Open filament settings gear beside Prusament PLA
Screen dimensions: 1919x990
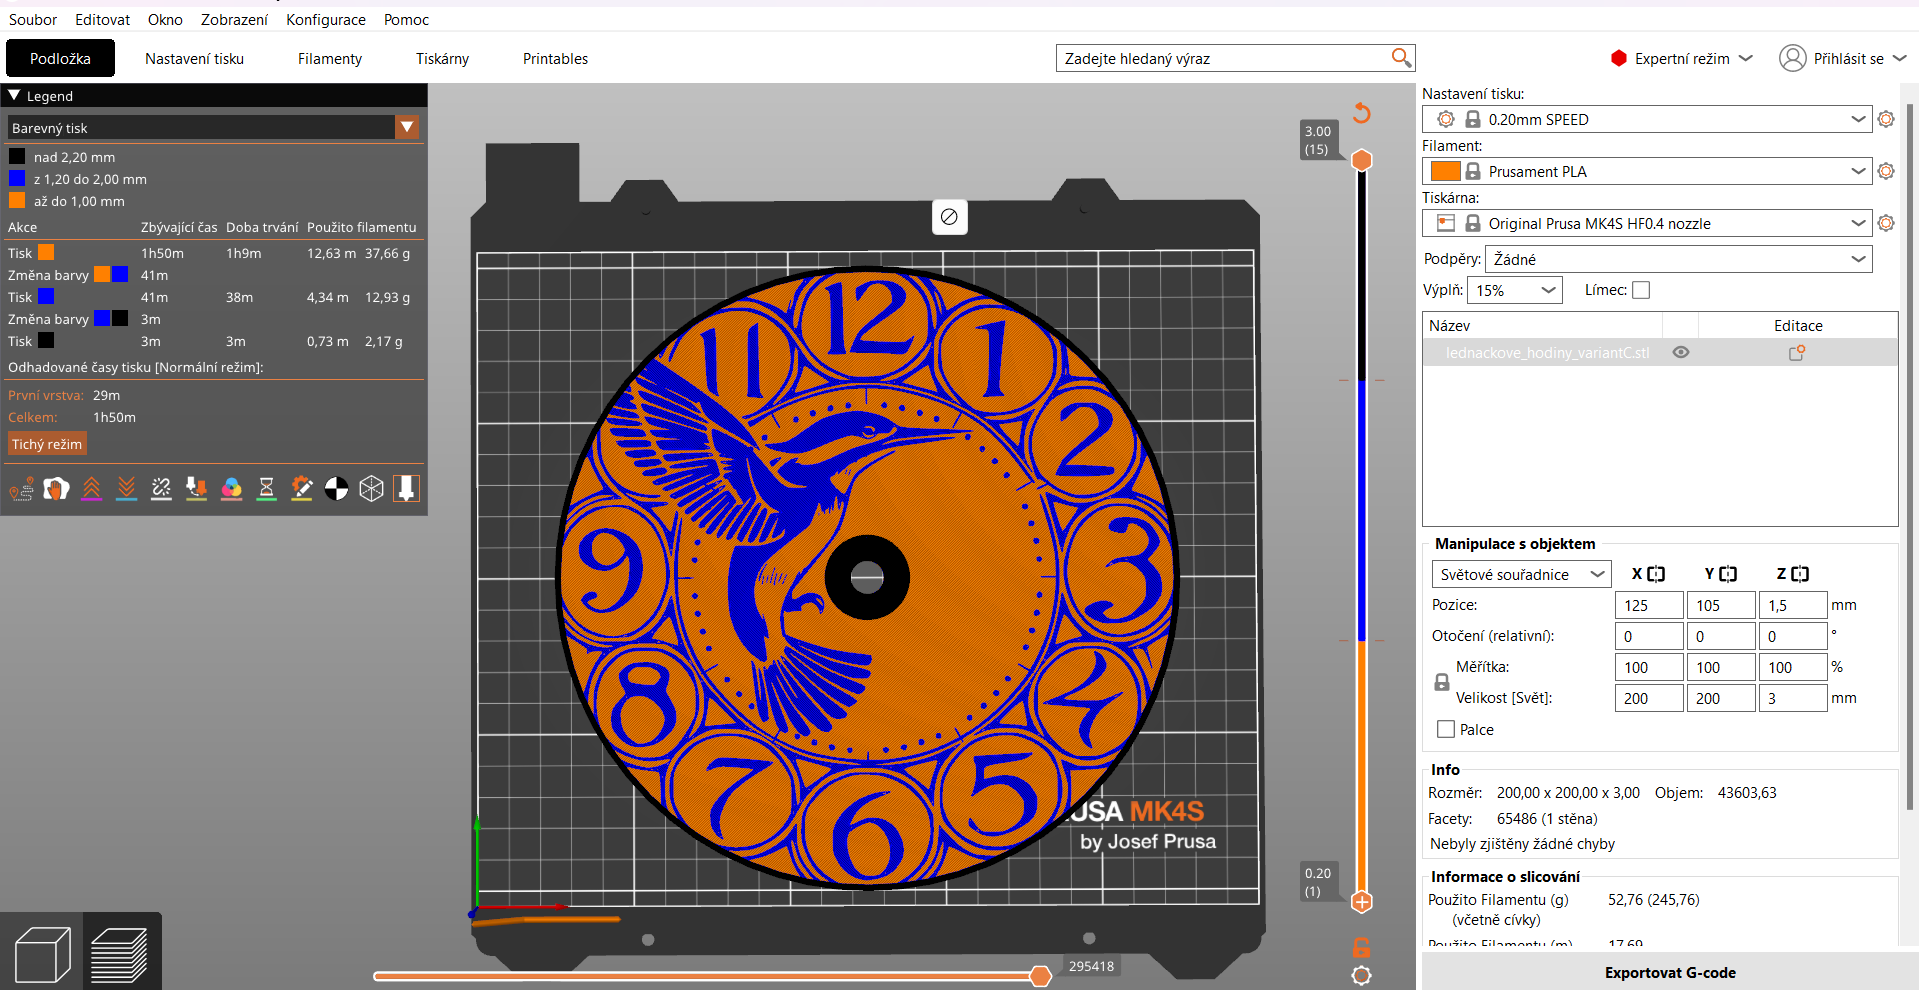click(x=1886, y=171)
